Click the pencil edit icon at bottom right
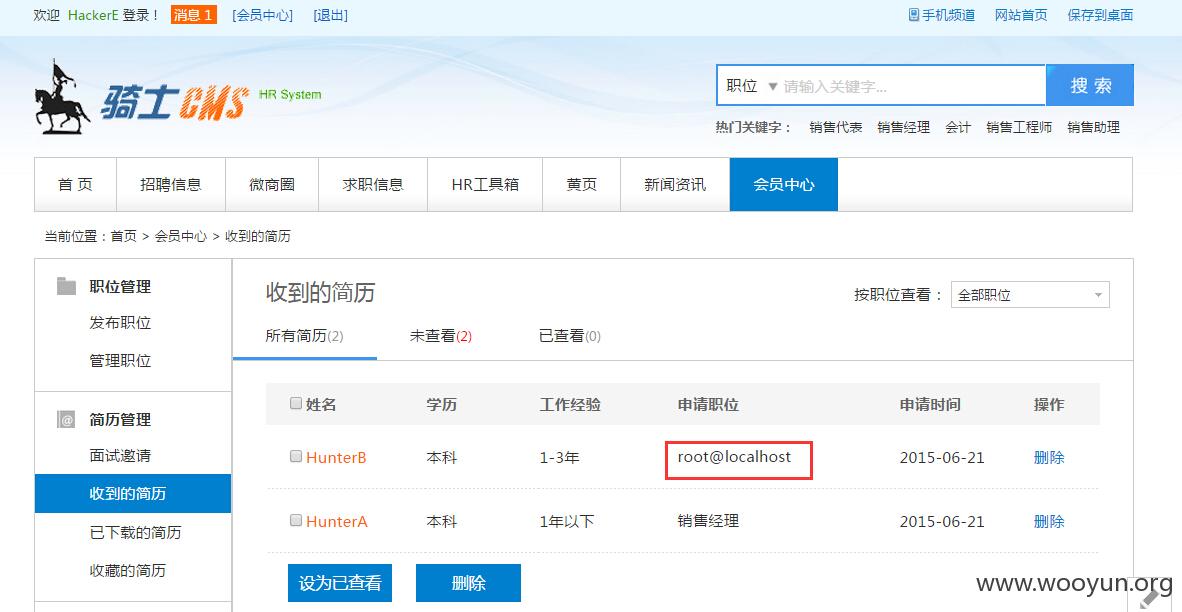 pyautogui.click(x=1147, y=598)
